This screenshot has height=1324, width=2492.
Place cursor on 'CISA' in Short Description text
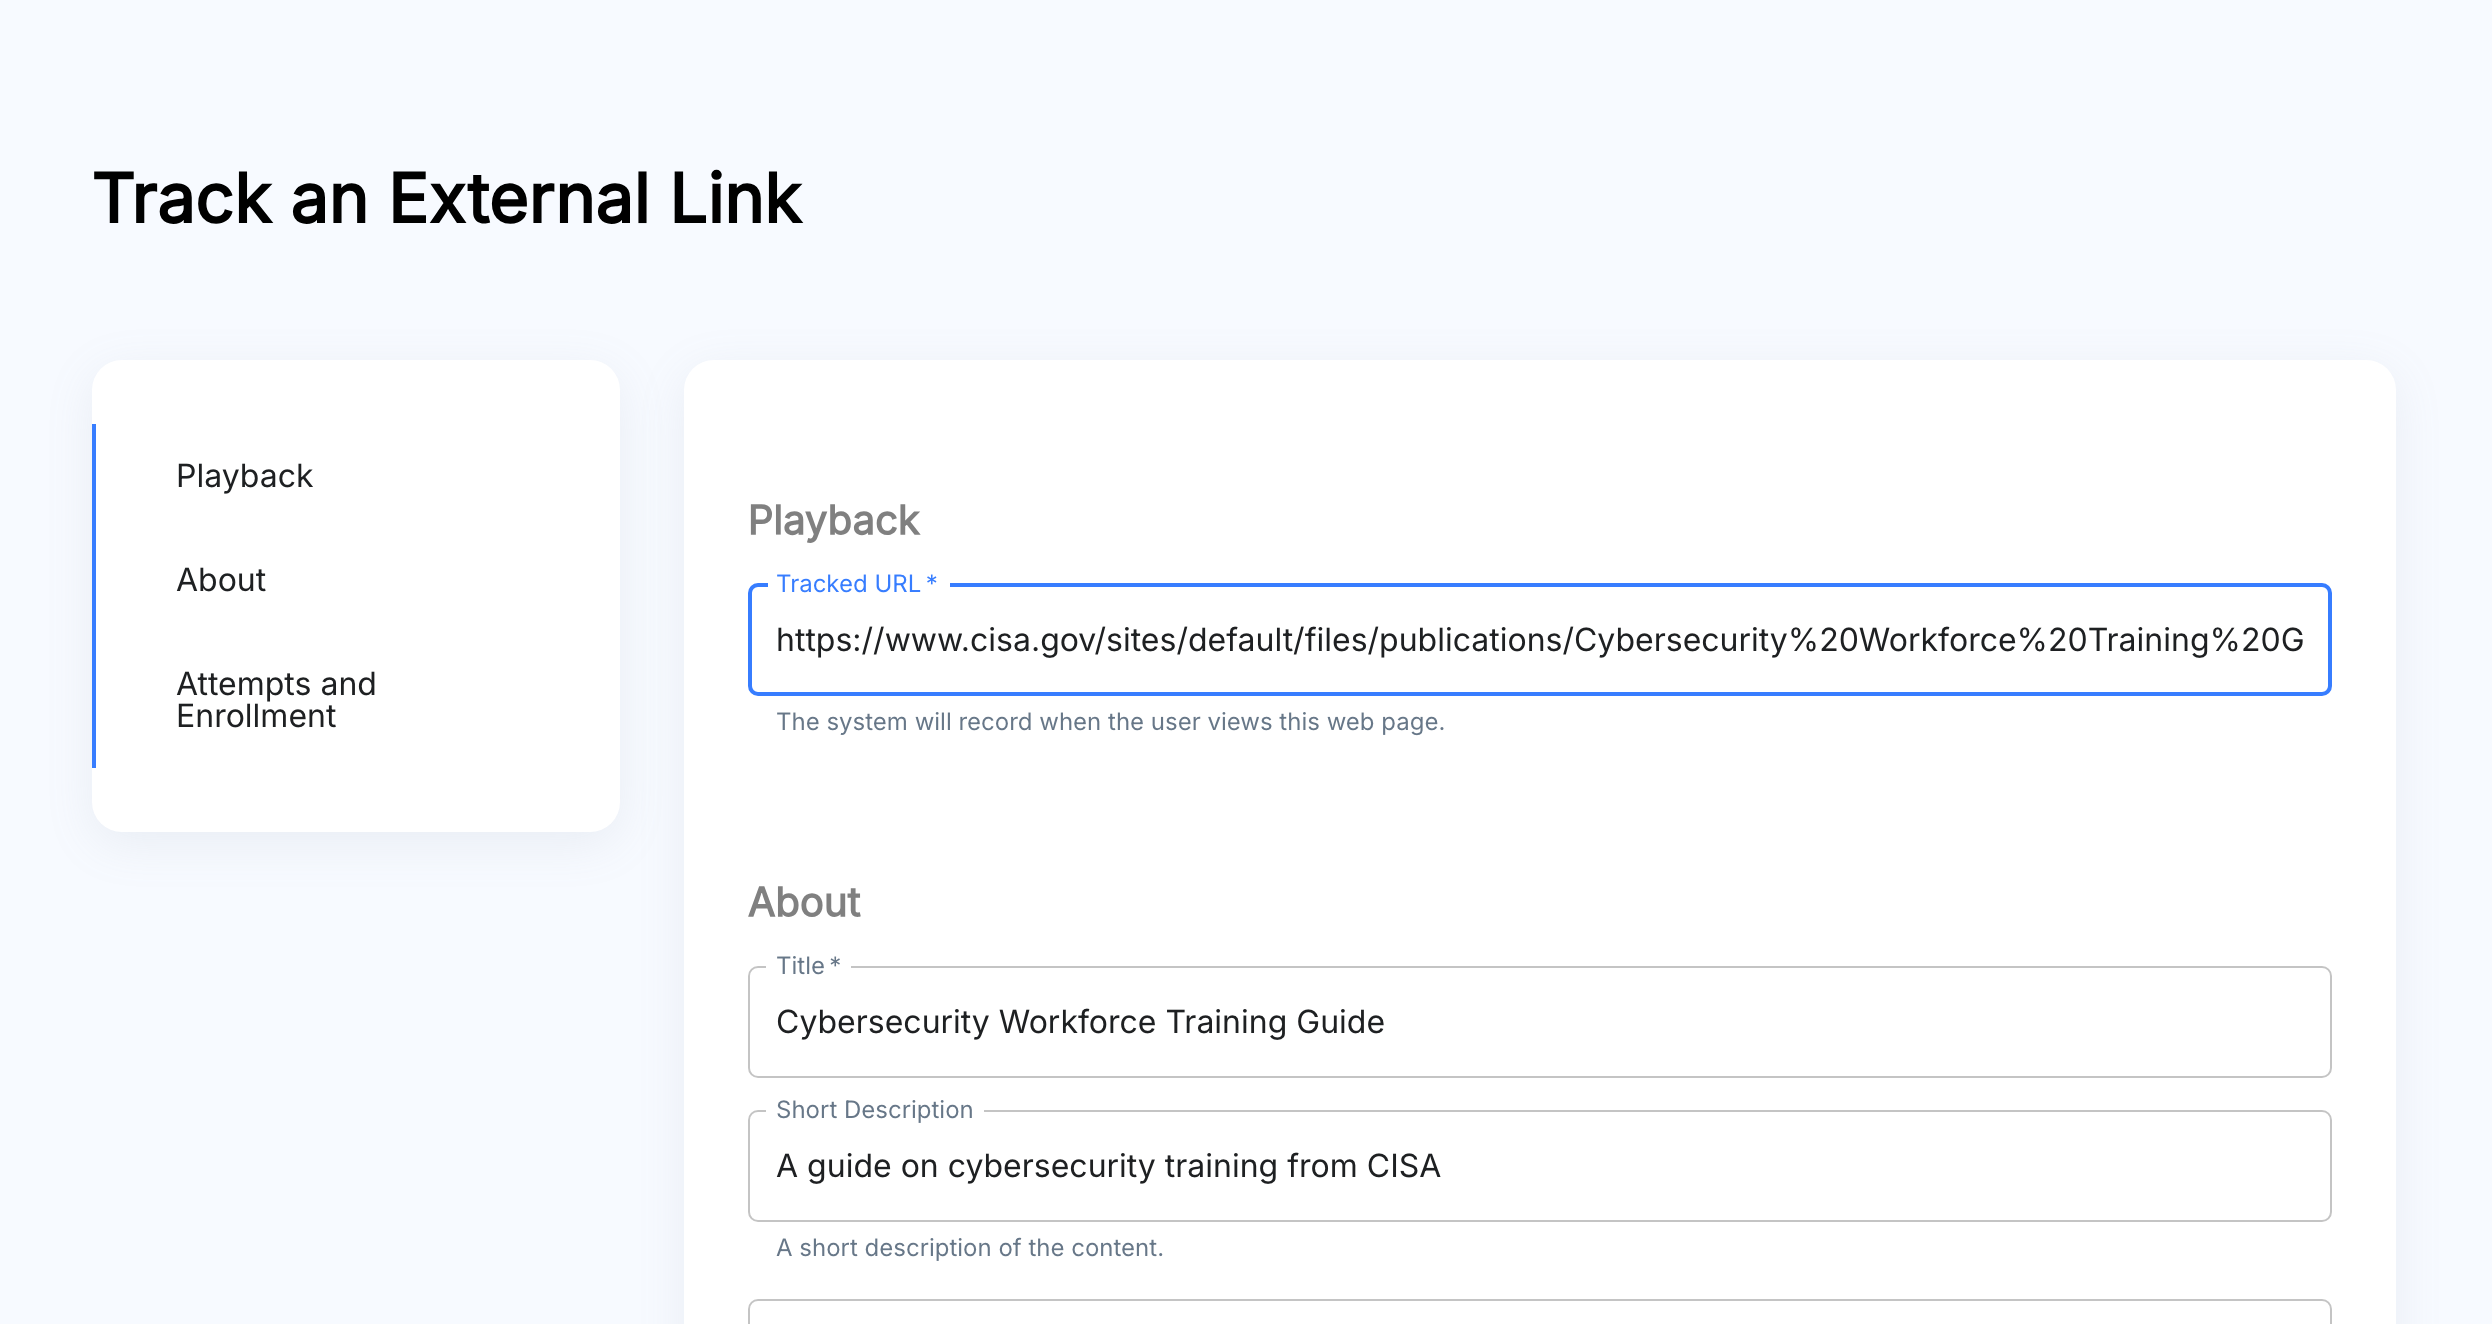1403,1166
